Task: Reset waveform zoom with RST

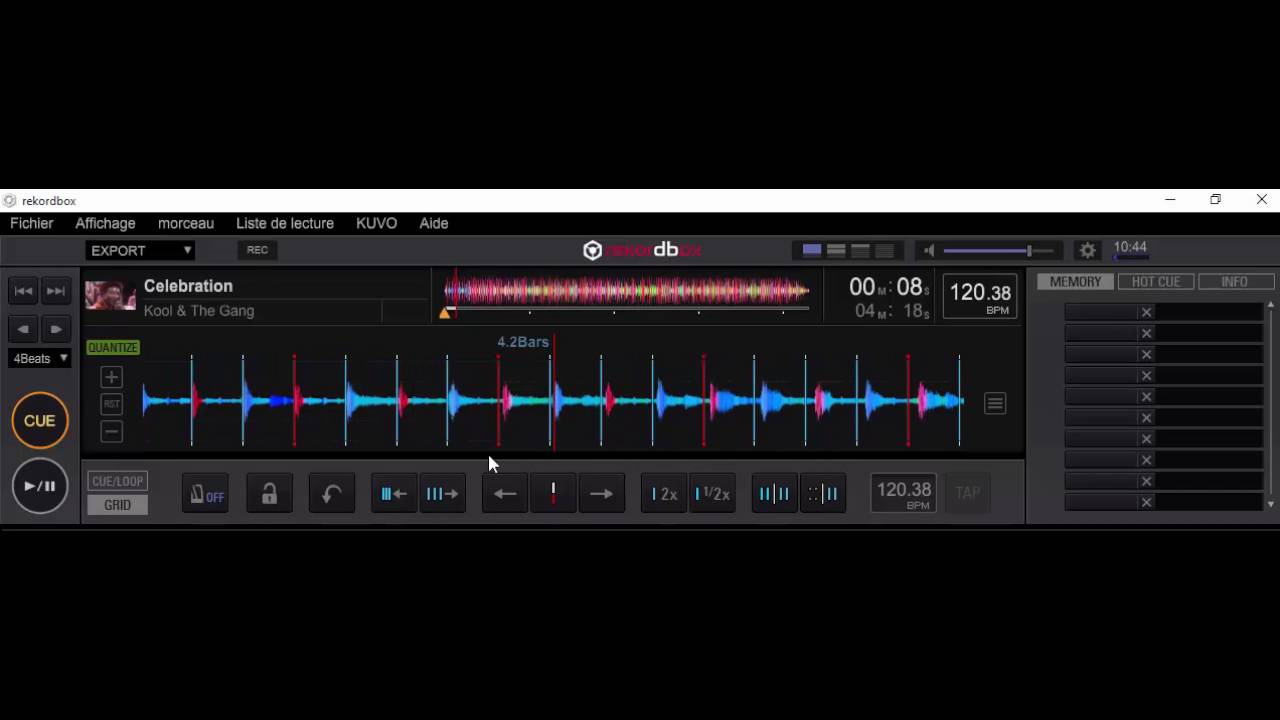Action: [111, 404]
